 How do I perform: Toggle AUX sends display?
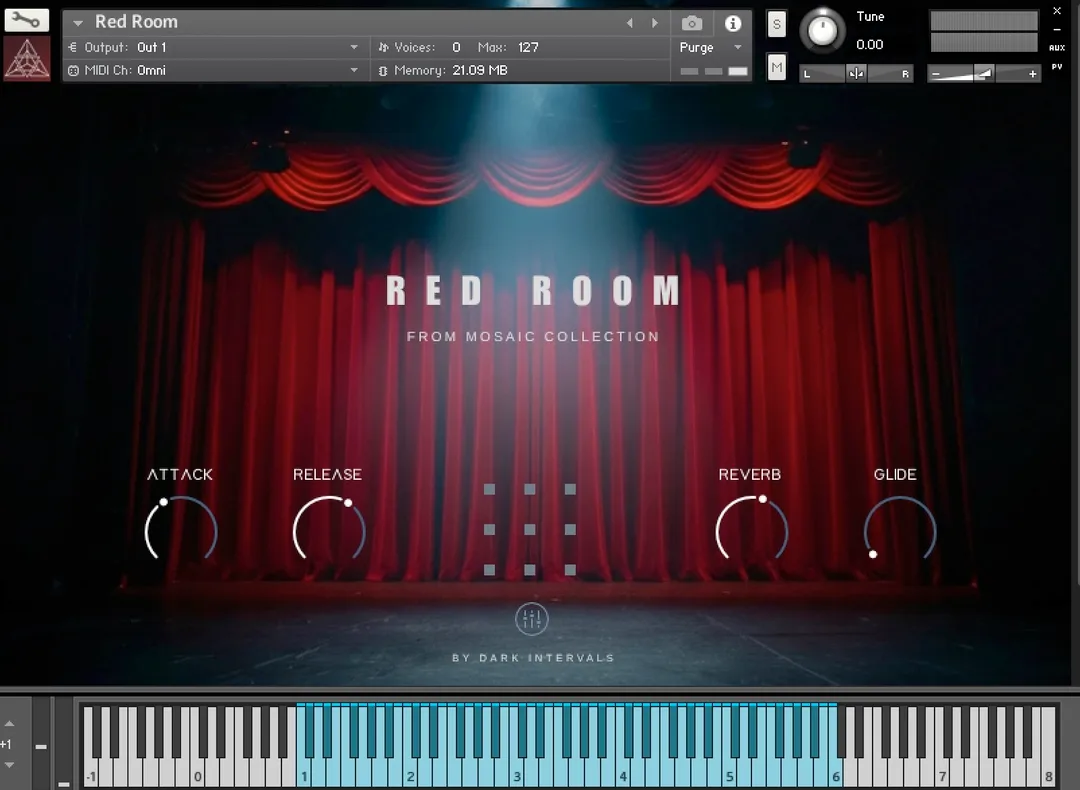pyautogui.click(x=1057, y=48)
